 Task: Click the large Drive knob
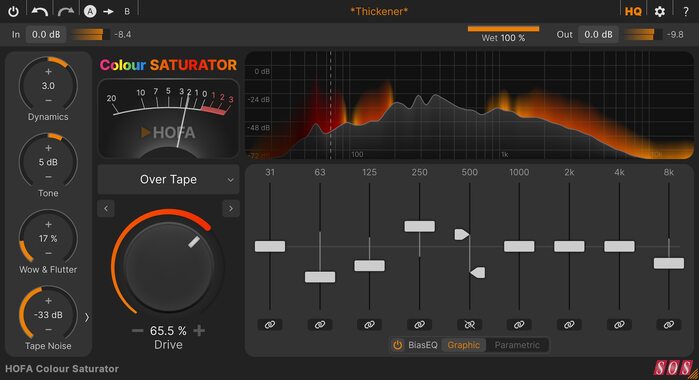point(169,266)
